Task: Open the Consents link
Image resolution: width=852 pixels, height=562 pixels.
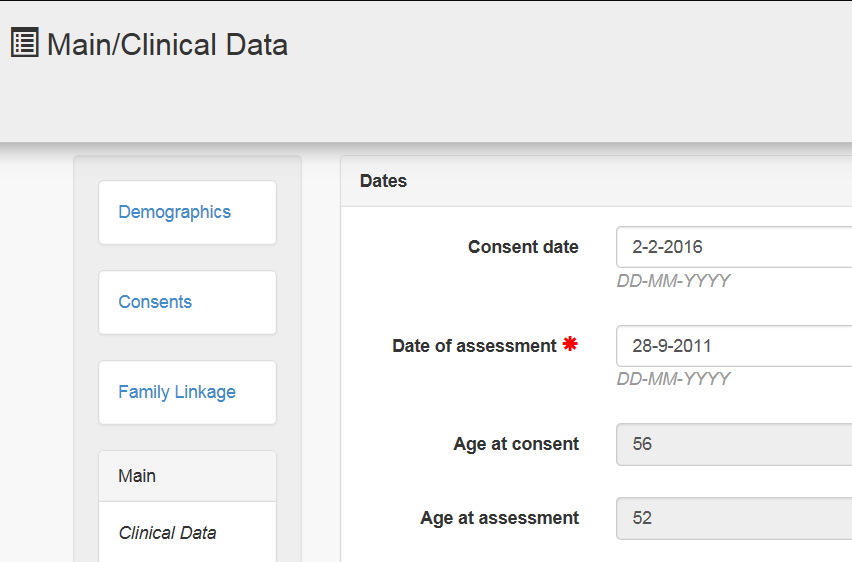Action: pos(155,302)
